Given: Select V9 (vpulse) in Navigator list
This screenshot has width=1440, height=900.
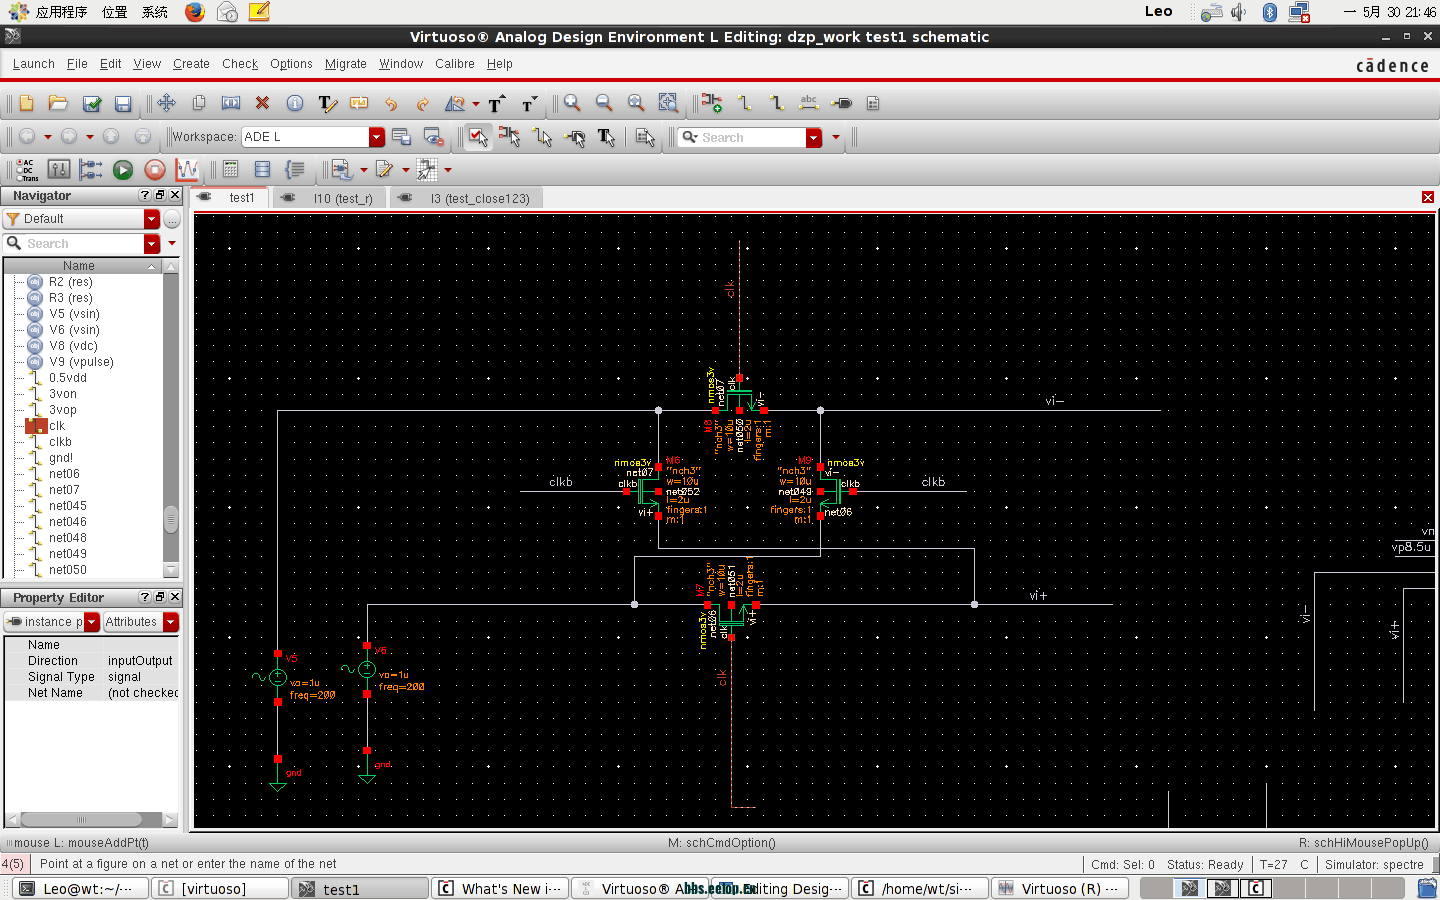Looking at the screenshot, I should tap(81, 362).
